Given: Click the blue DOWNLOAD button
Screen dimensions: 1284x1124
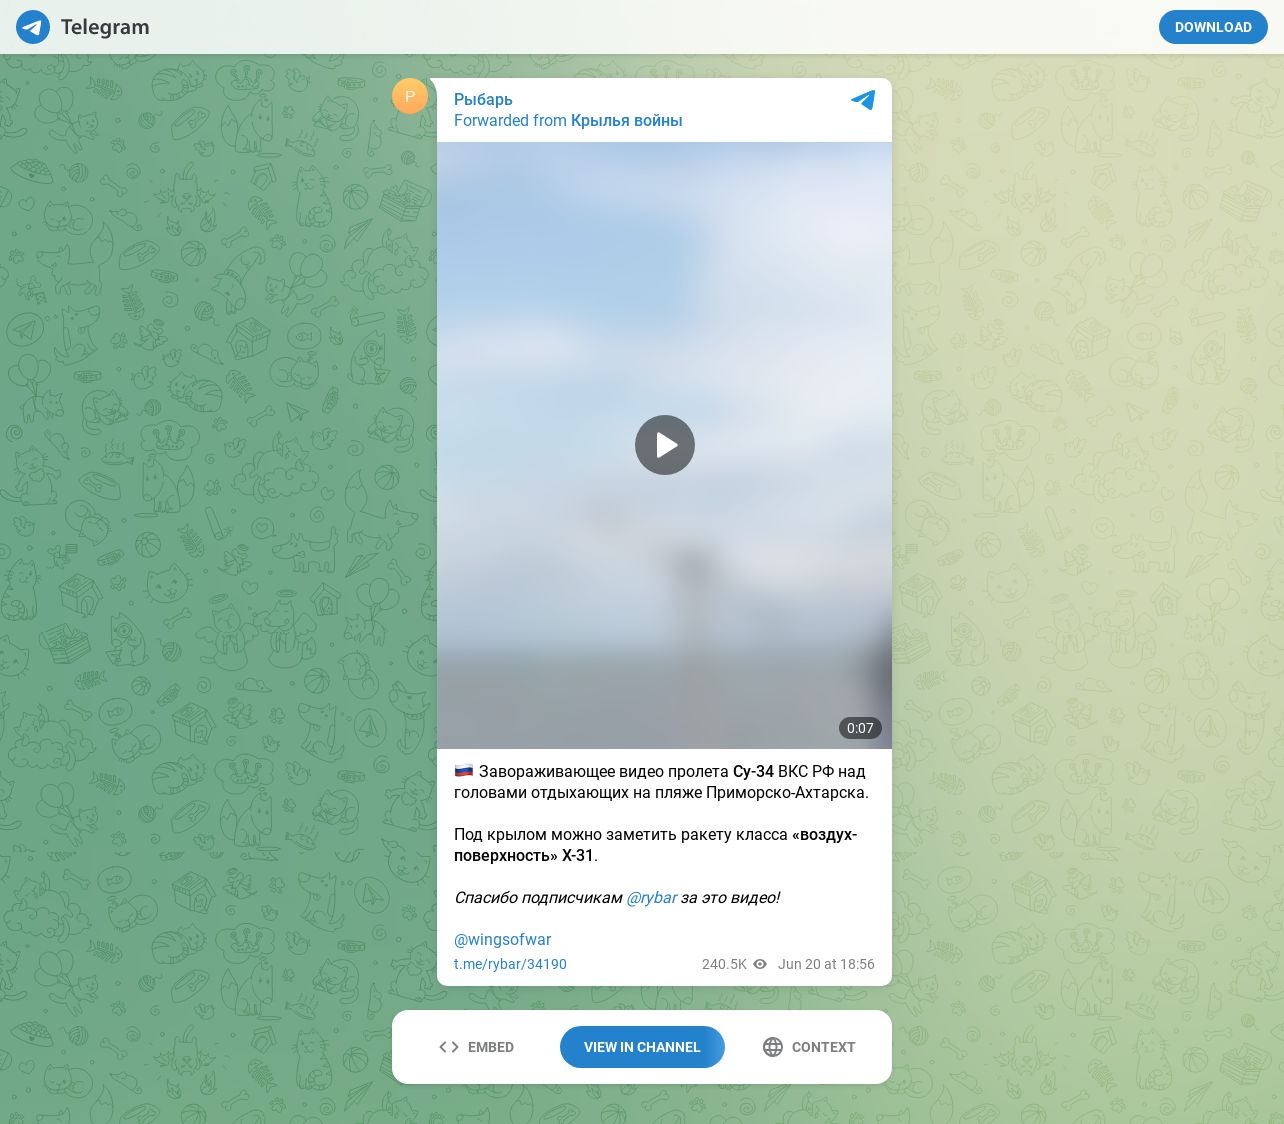Looking at the screenshot, I should point(1213,27).
